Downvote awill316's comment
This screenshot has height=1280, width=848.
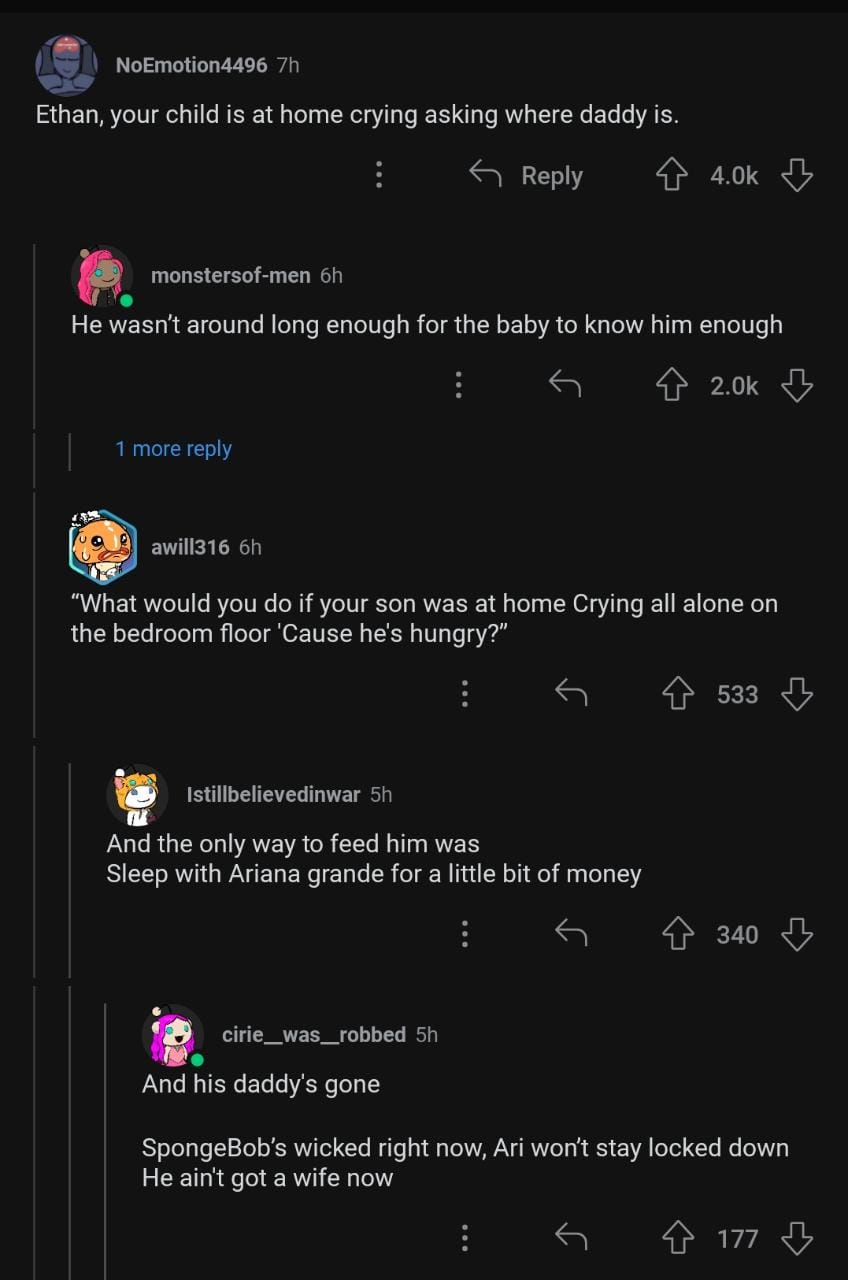point(797,694)
